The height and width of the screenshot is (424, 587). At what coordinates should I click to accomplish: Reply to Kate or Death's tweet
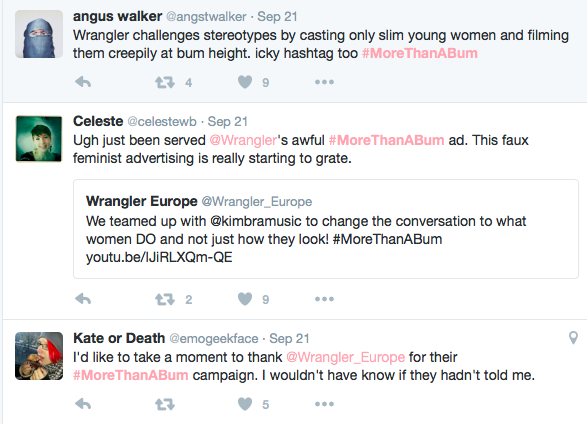click(x=83, y=404)
